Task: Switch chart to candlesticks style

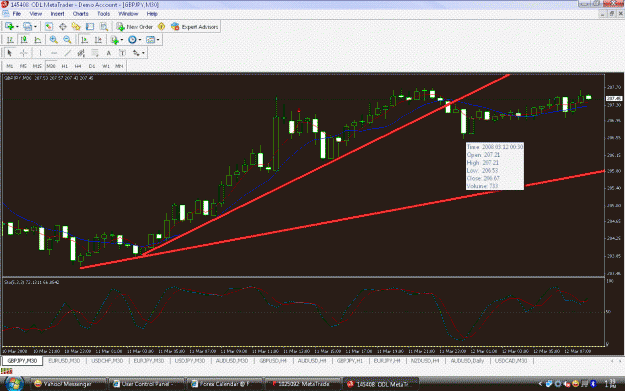Action: 24,40
